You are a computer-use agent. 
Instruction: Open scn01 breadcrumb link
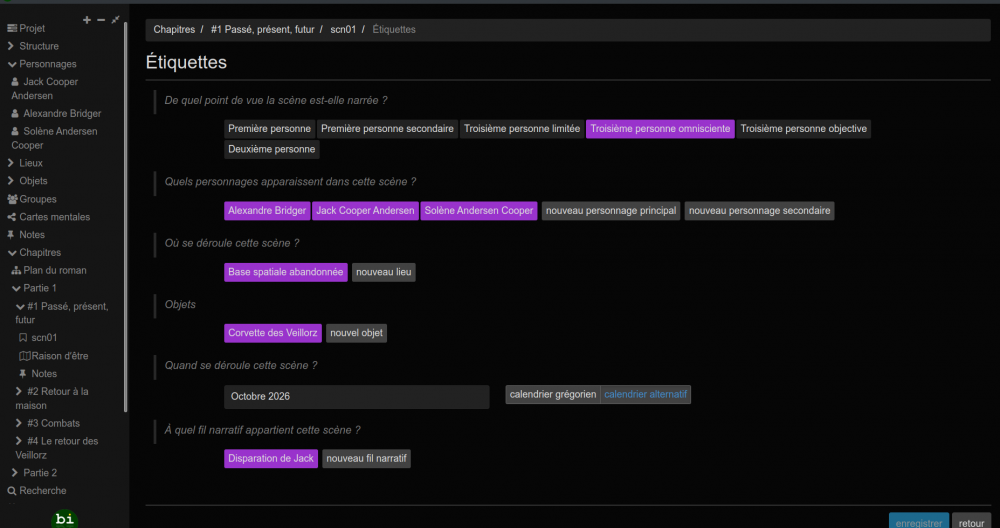[343, 30]
